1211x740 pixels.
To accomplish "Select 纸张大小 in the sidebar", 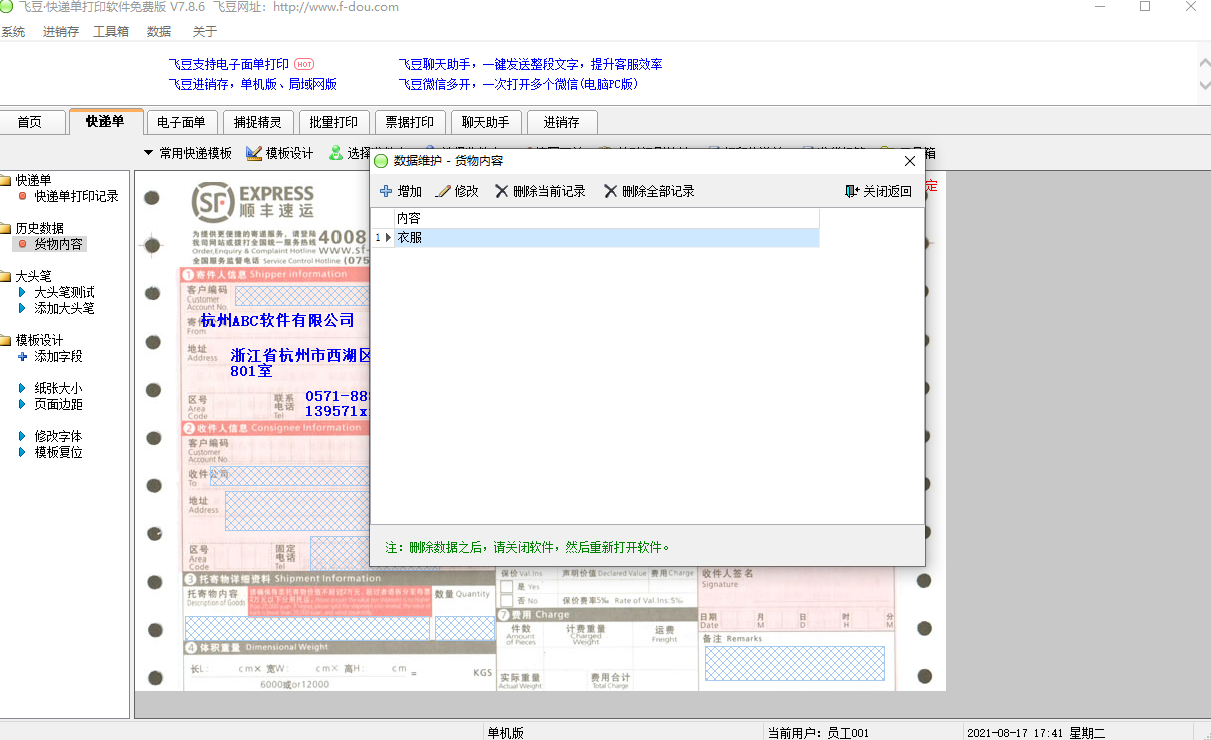I will point(59,388).
